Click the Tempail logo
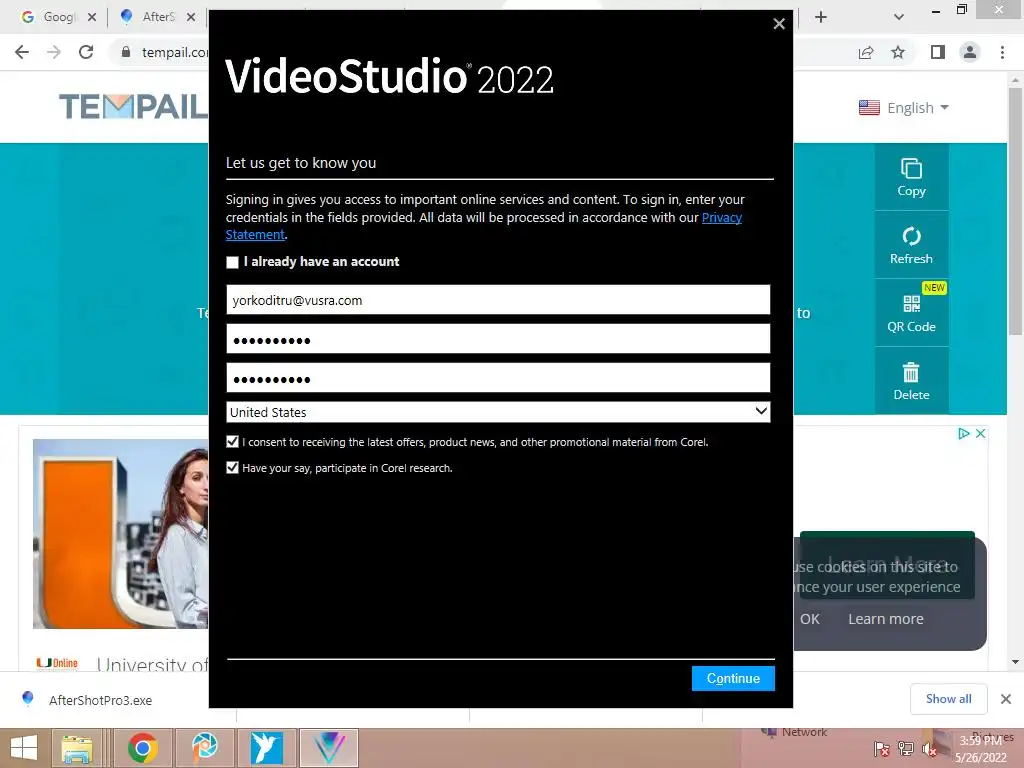The image size is (1024, 768). pos(133,106)
